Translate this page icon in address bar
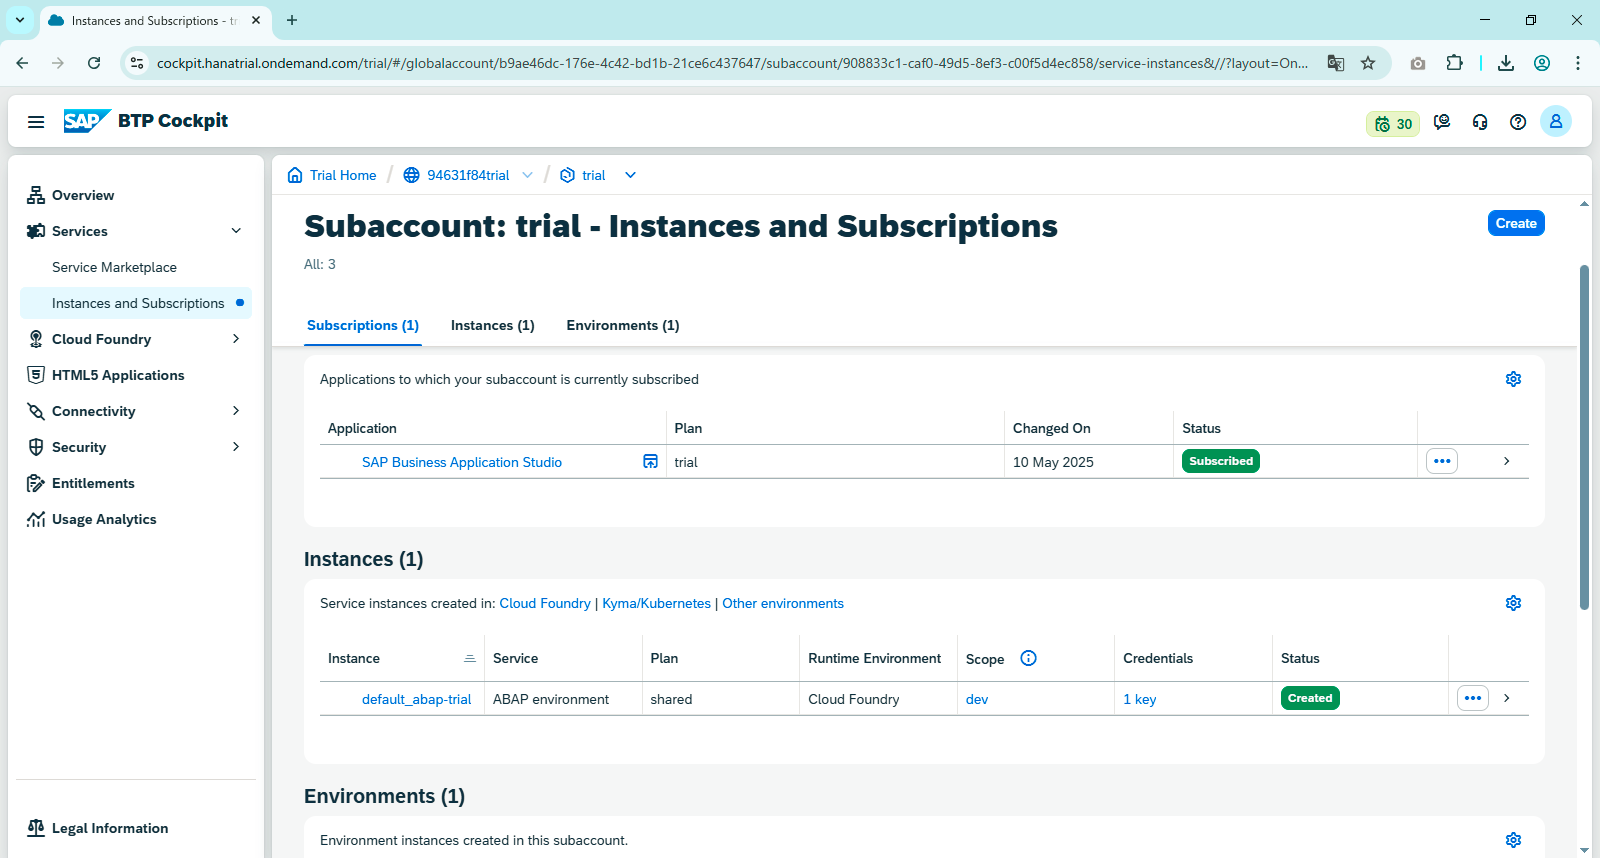The width and height of the screenshot is (1600, 858). tap(1336, 63)
